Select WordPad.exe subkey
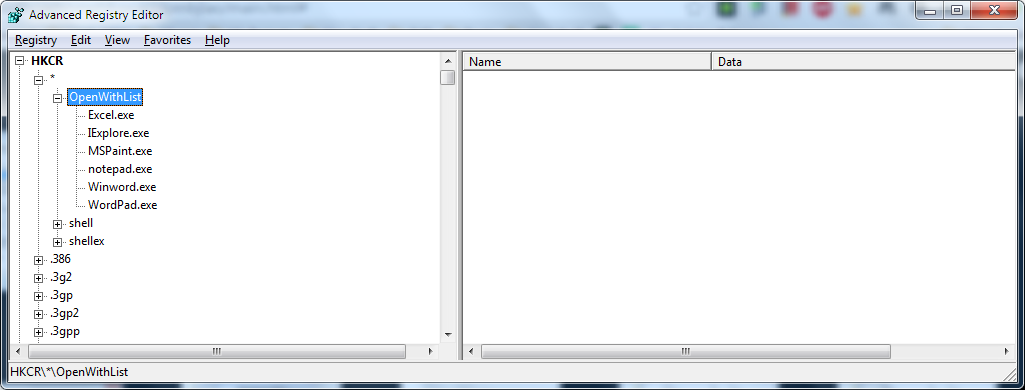This screenshot has height=390, width=1025. click(x=122, y=205)
